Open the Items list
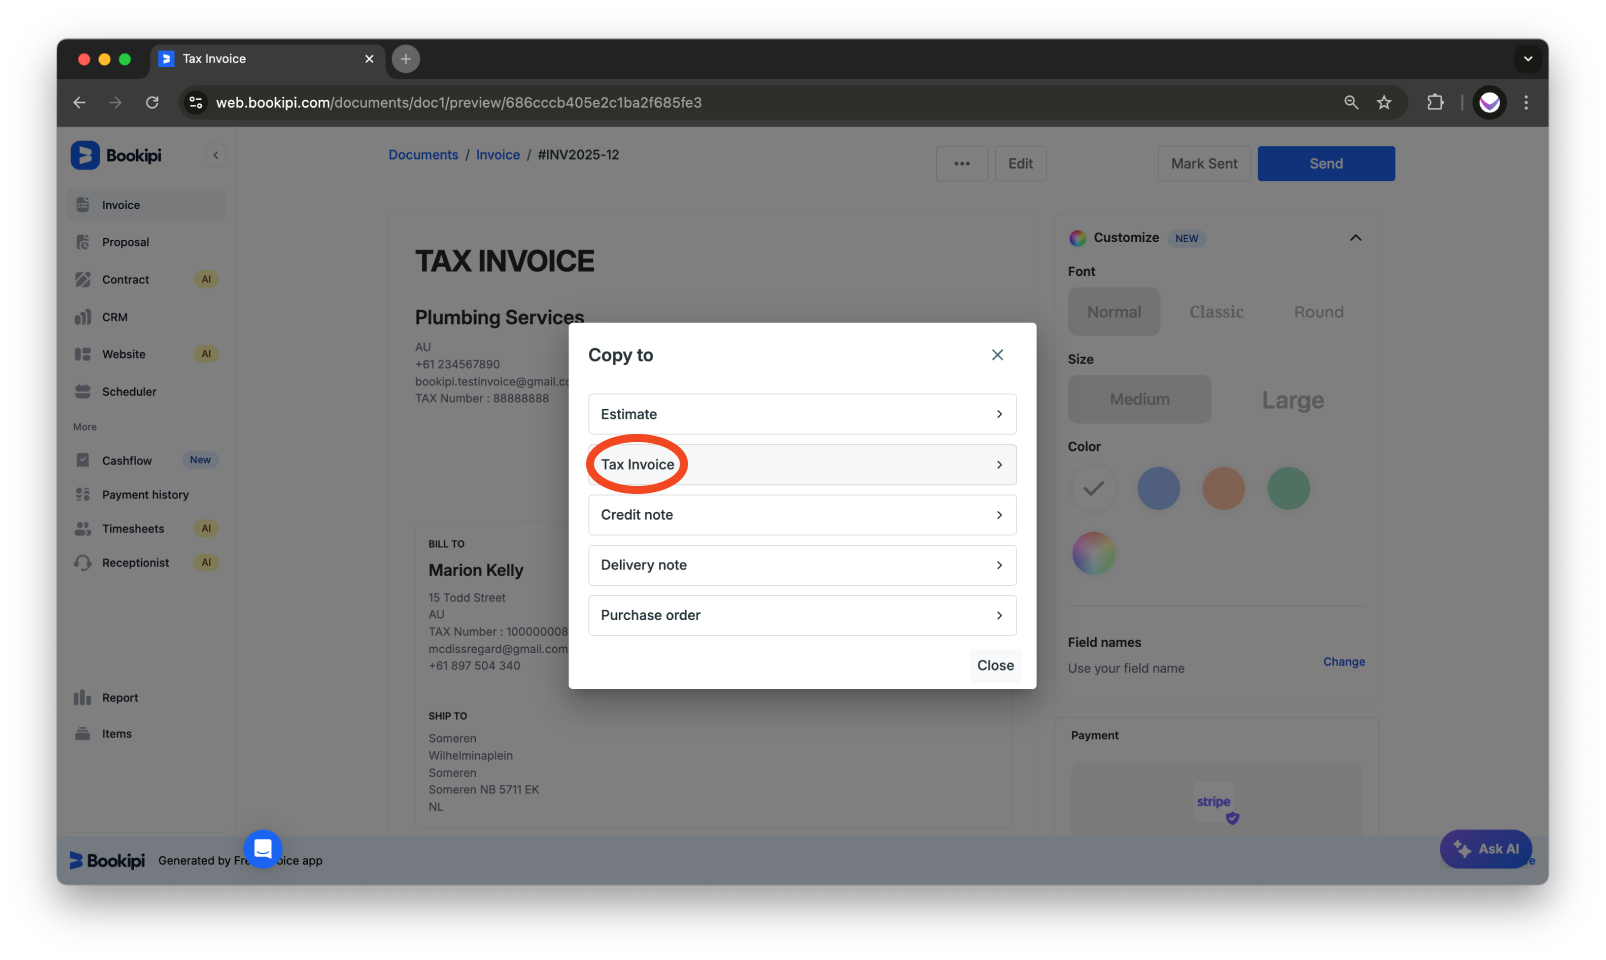 (x=117, y=733)
